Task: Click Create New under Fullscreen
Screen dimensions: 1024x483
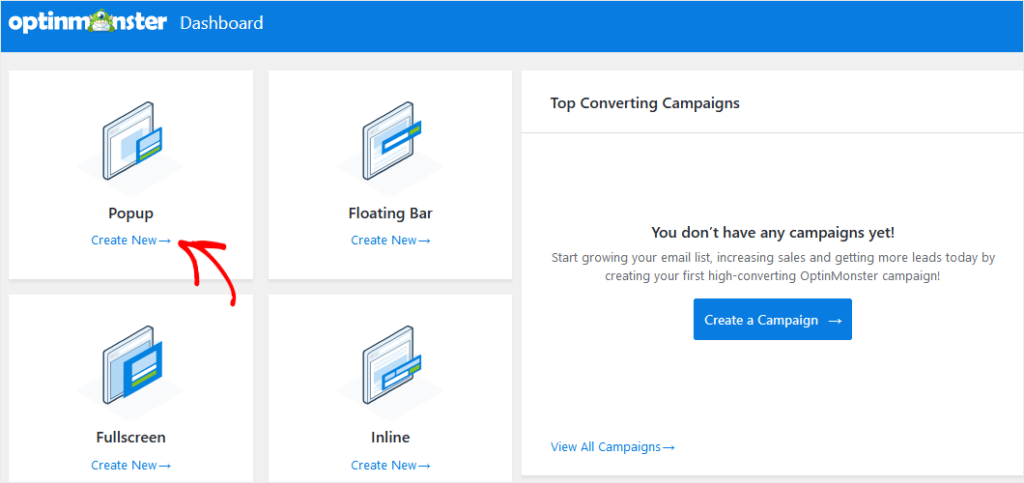Action: 131,465
